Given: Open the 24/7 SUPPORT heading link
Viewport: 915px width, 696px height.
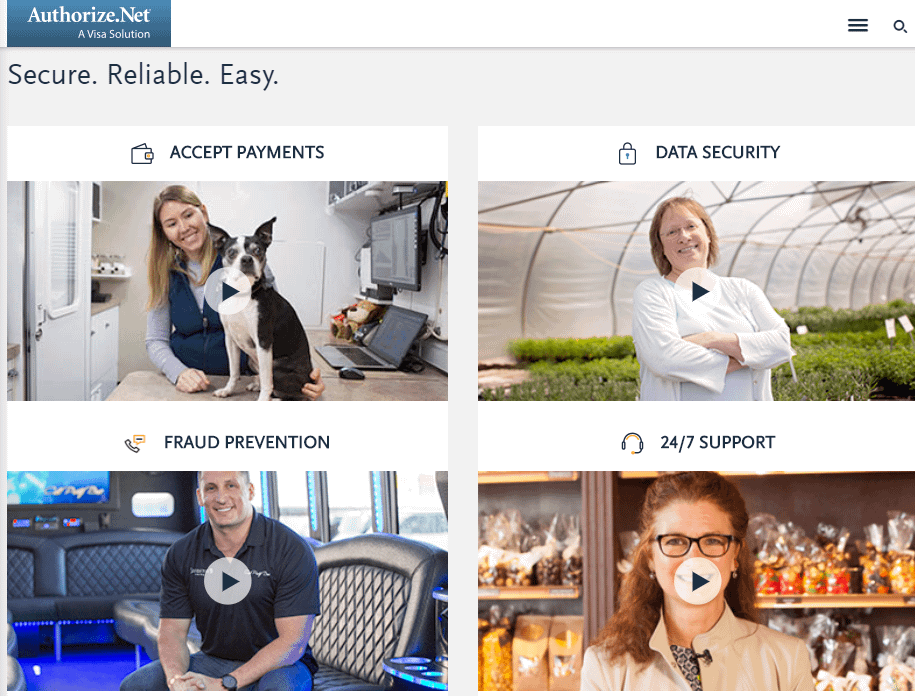Looking at the screenshot, I should (x=717, y=442).
